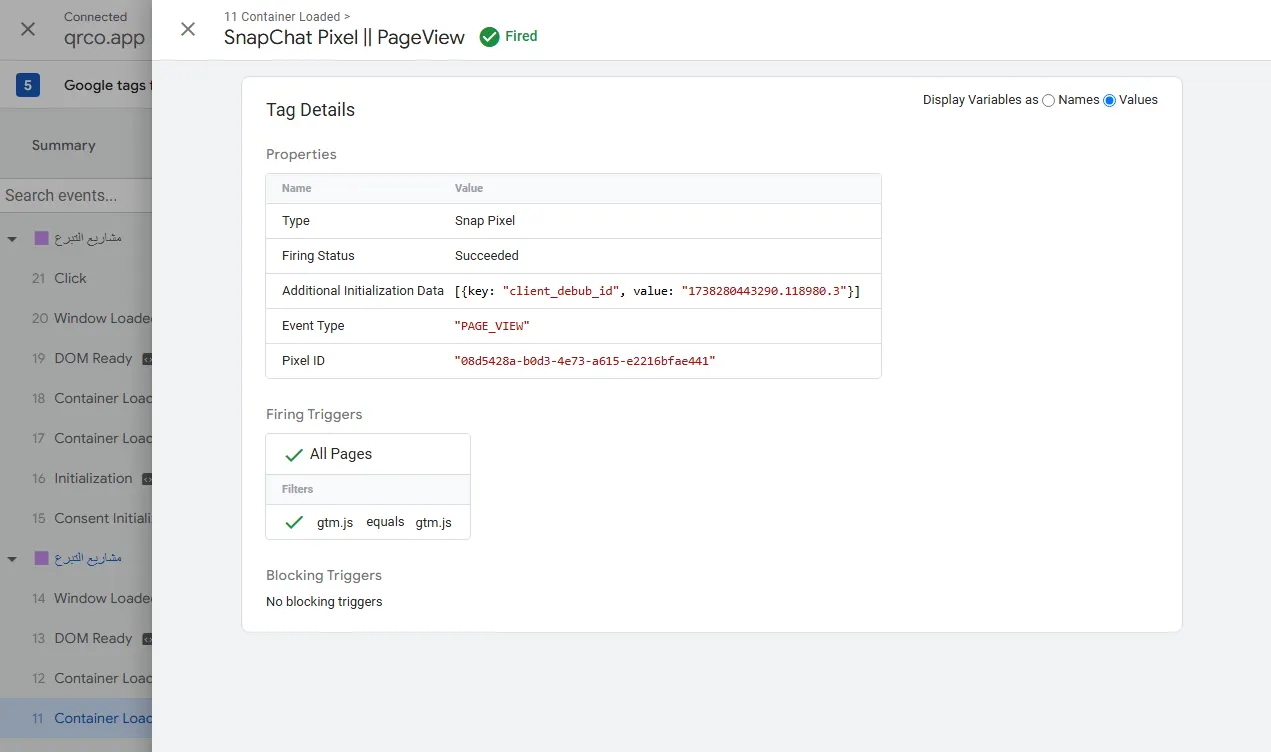
Task: Click the code icon beside DOM Ready 13
Action: click(147, 638)
